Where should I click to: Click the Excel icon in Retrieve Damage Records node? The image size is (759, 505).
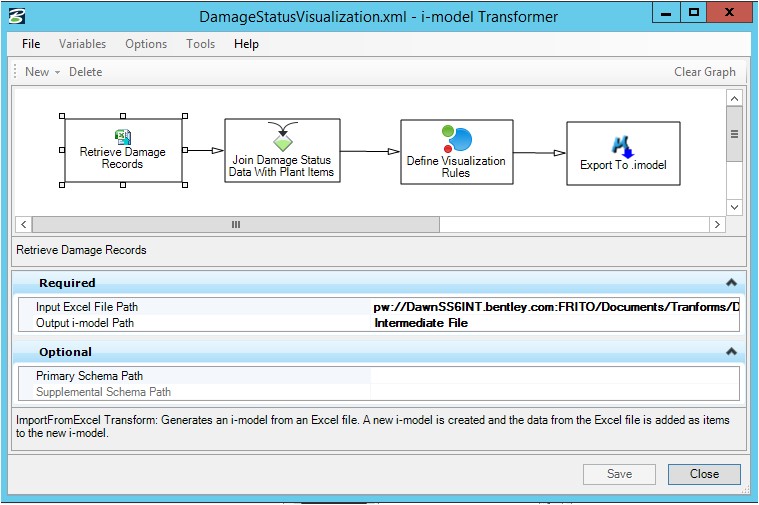coord(123,137)
